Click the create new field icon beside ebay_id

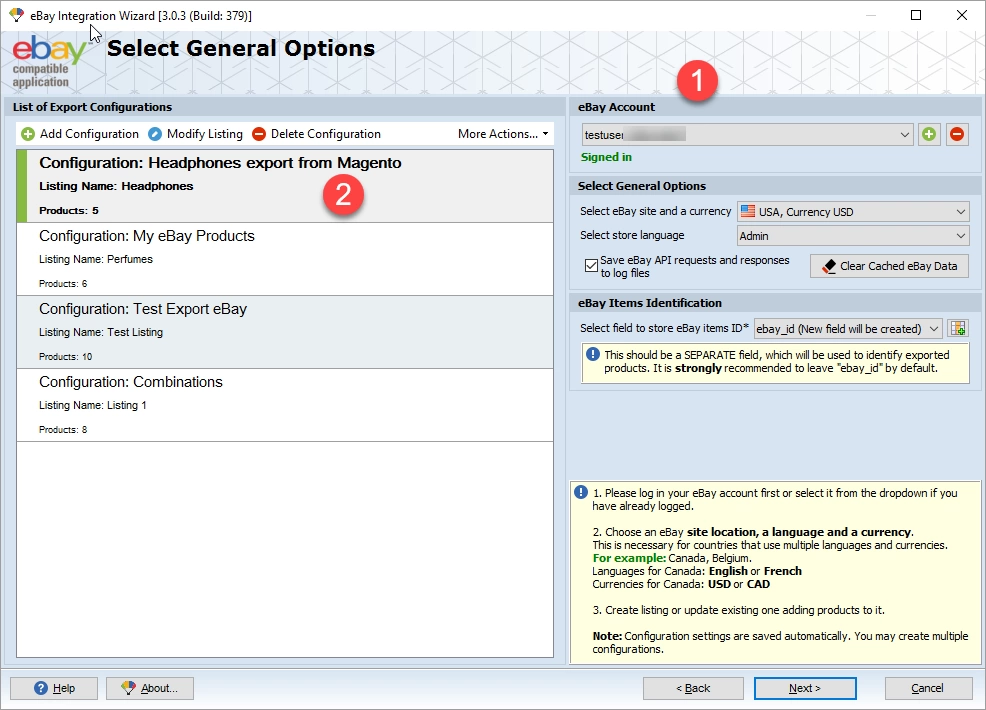point(958,328)
